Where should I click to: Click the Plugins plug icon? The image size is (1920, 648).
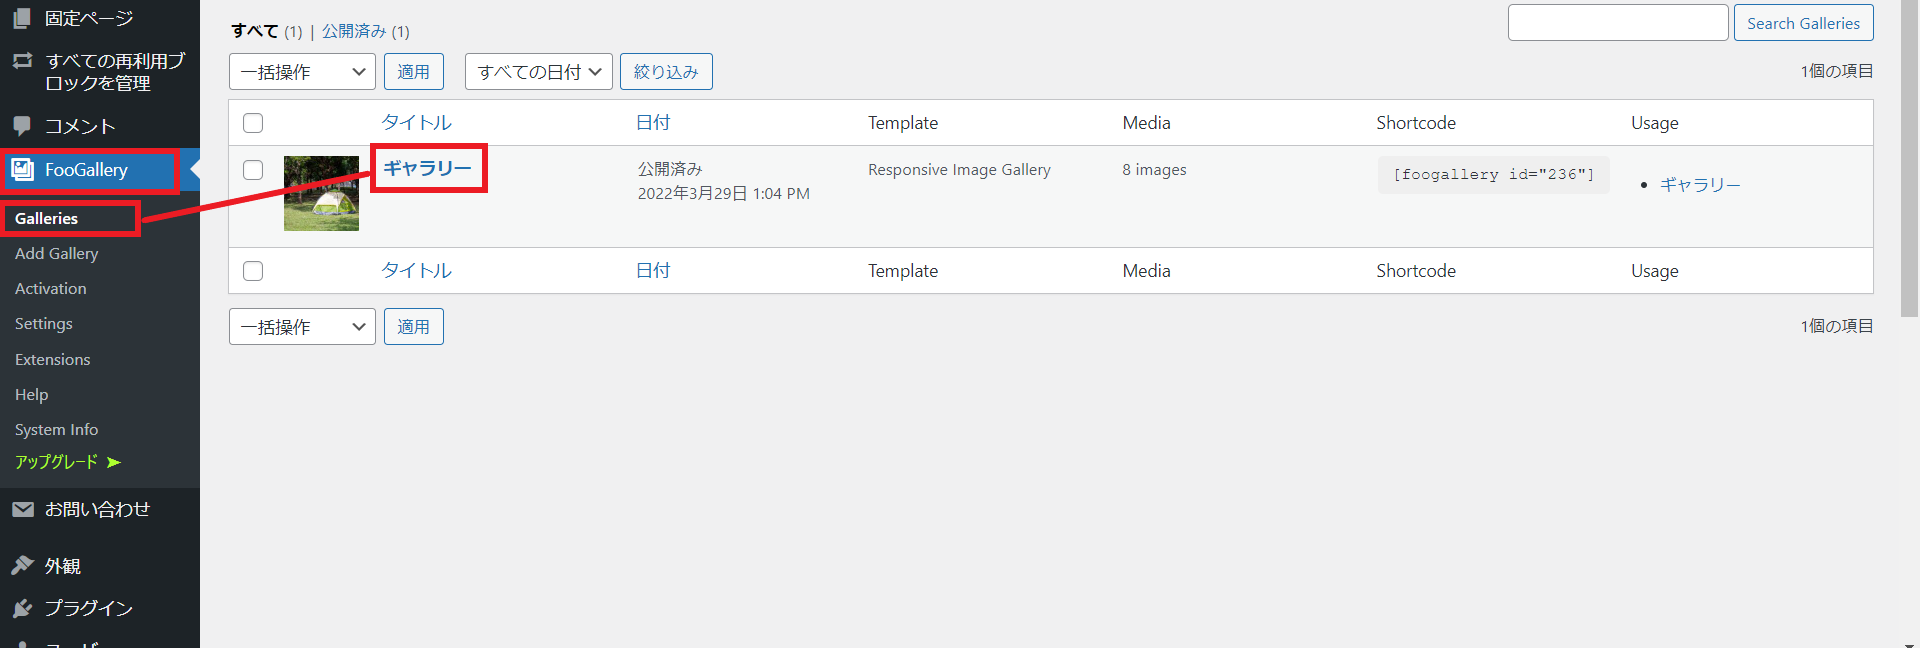point(22,608)
